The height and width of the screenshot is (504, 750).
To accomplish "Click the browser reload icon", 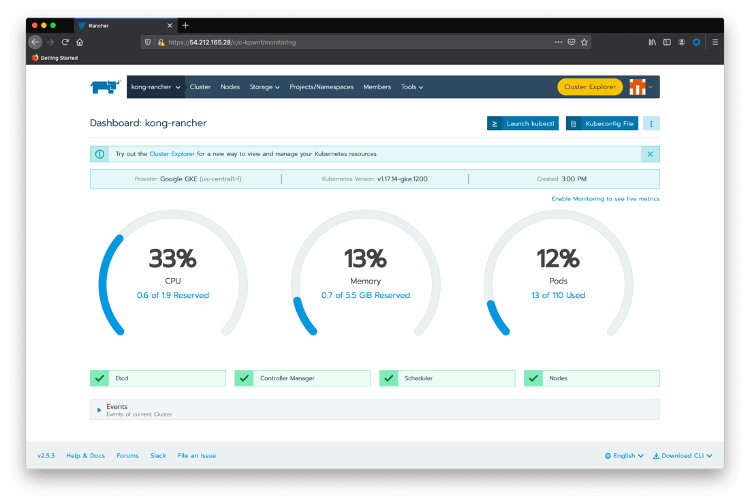I will (x=65, y=42).
